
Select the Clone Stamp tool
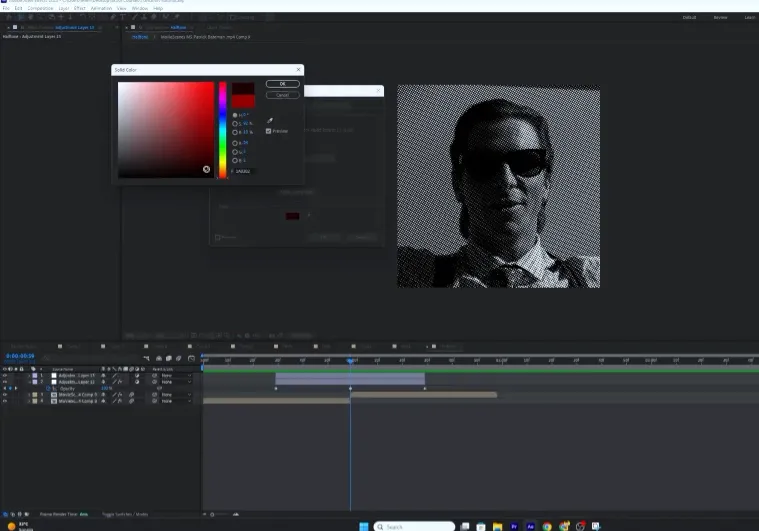144,17
